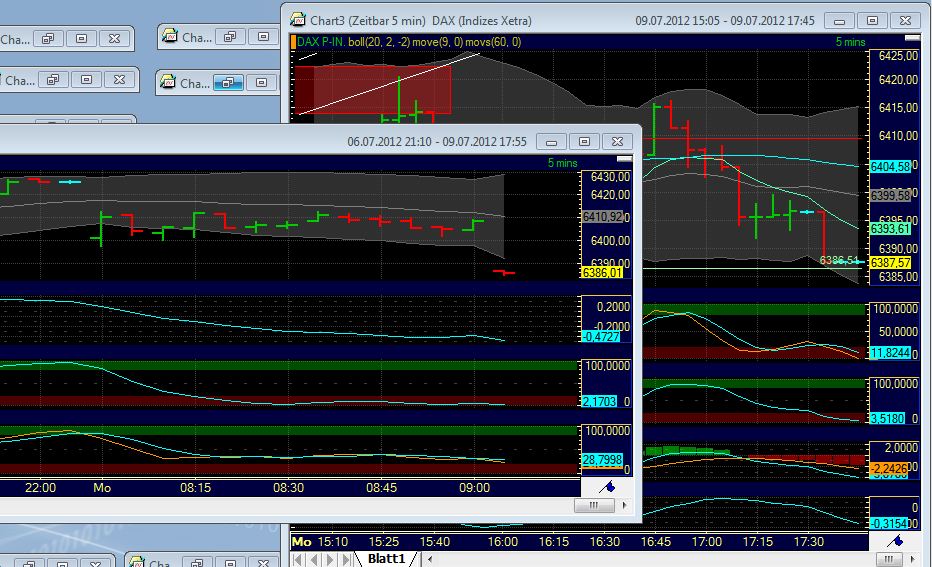This screenshot has width=932, height=567.
Task: Click front chart horizontal scrollbar thumb
Action: [594, 505]
